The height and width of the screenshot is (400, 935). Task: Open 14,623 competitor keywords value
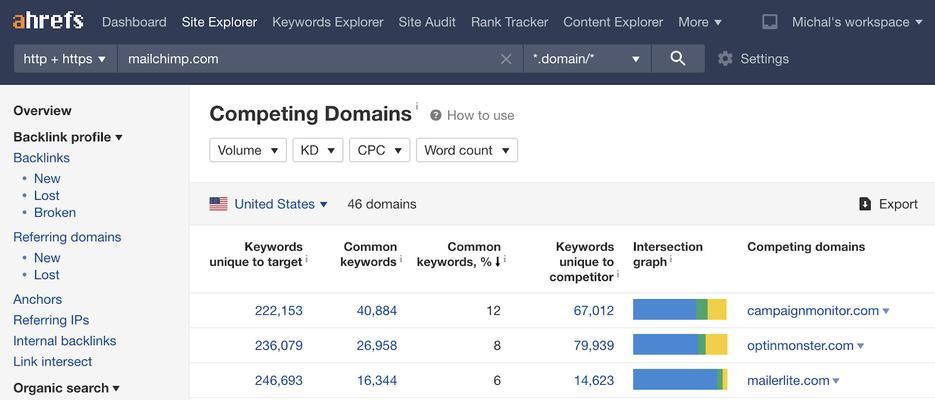594,380
